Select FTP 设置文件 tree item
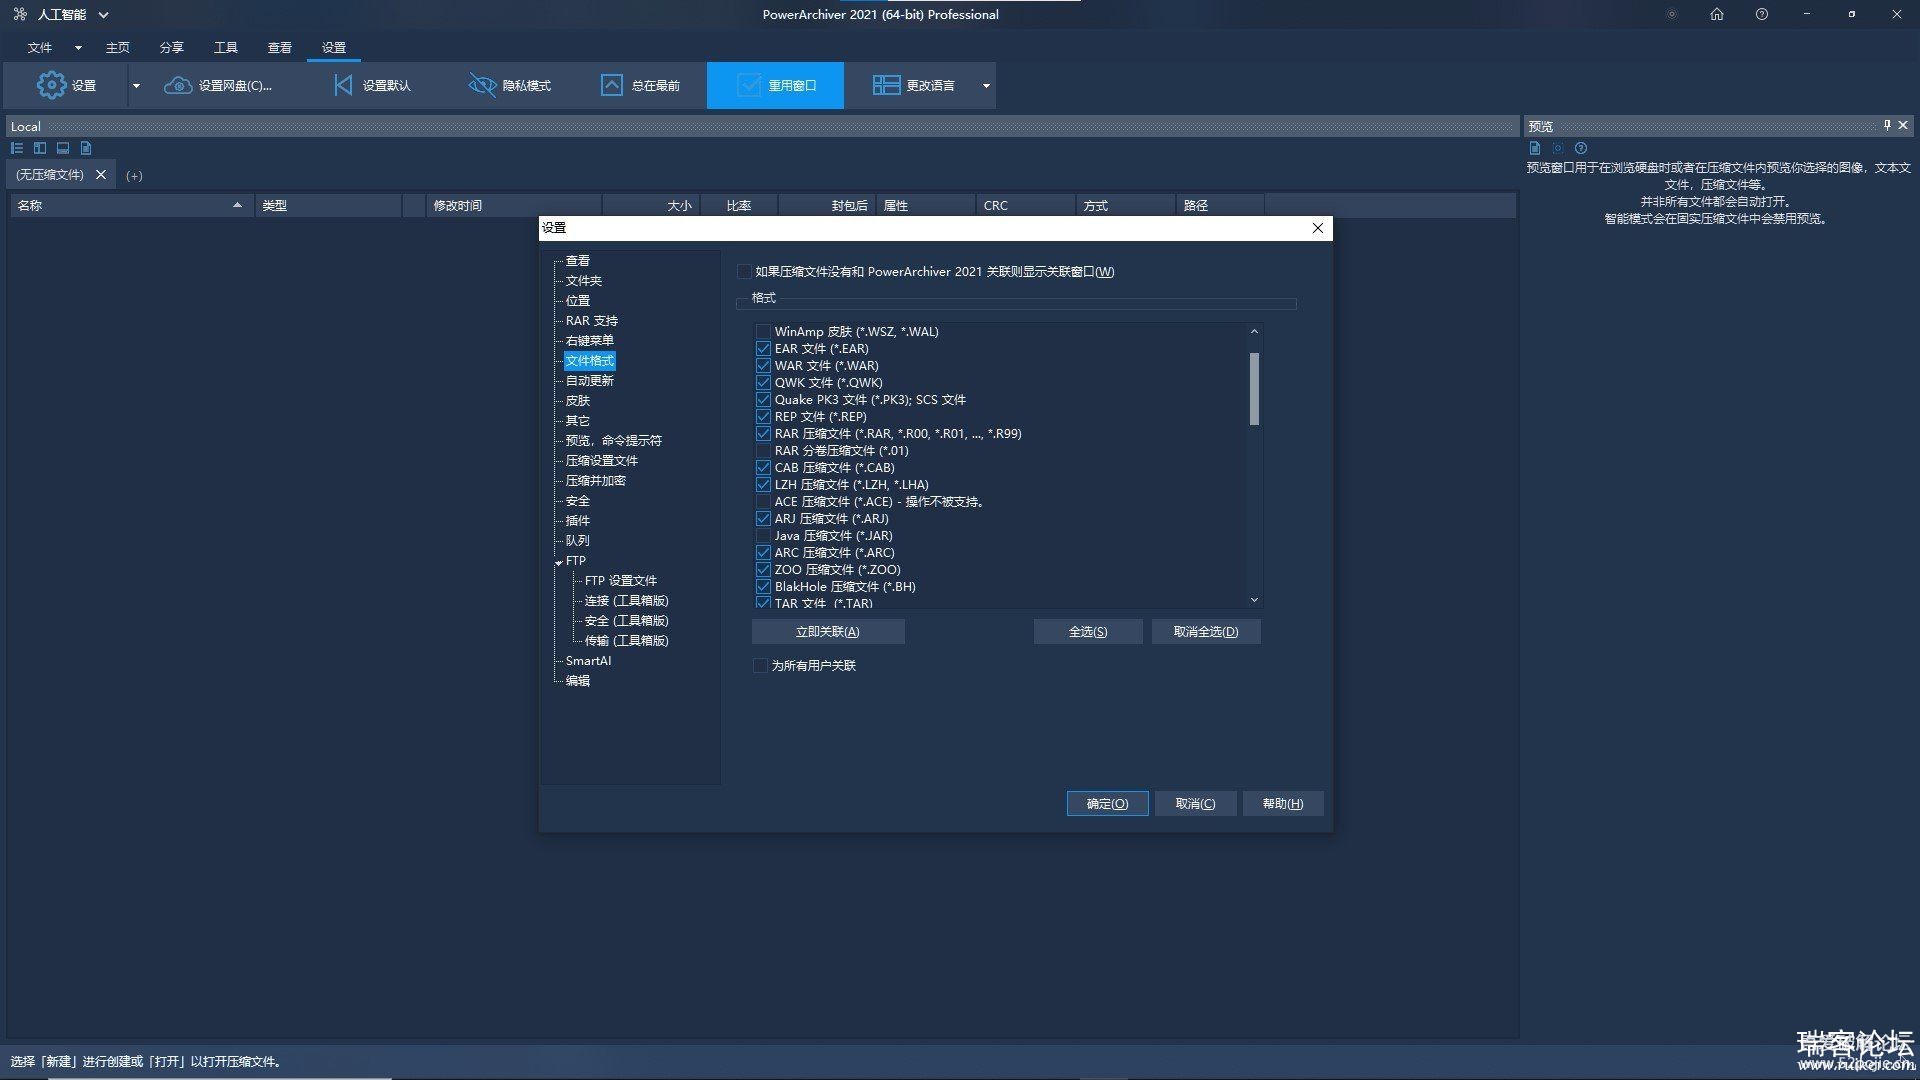Image resolution: width=1920 pixels, height=1080 pixels. click(x=621, y=581)
